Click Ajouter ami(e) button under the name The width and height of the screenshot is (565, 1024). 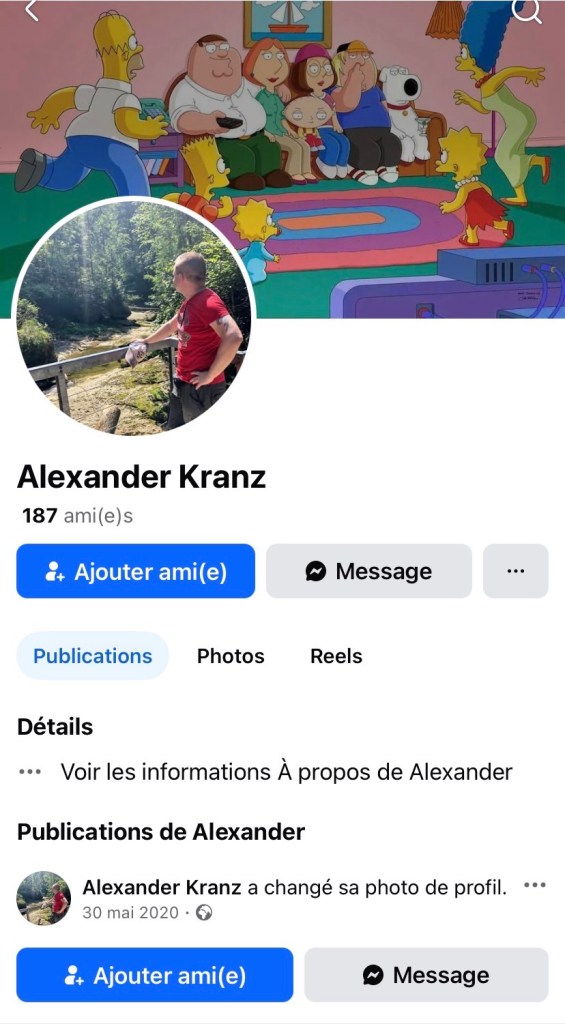[136, 571]
